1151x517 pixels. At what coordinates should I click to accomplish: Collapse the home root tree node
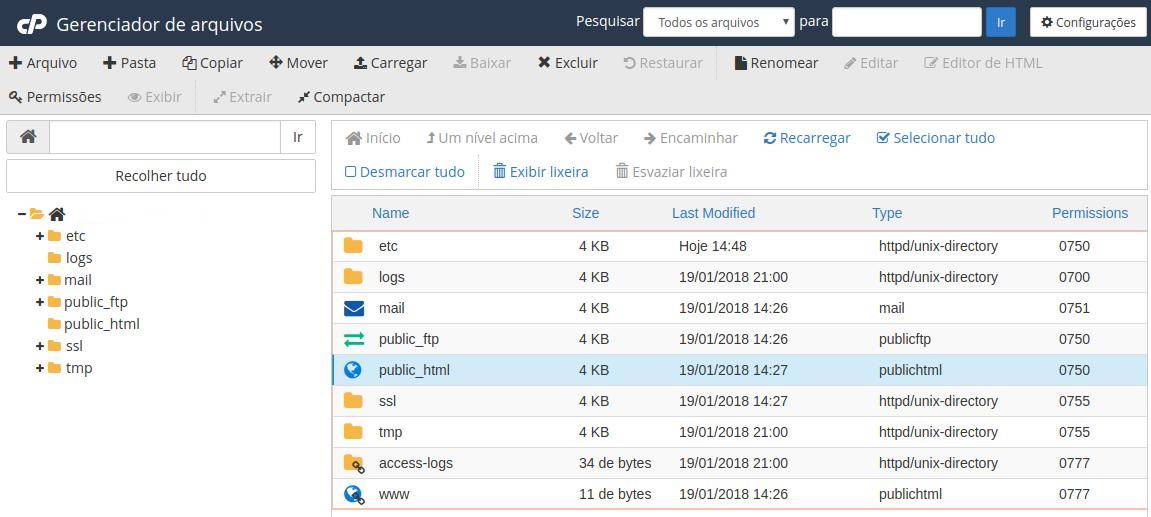tap(21, 214)
